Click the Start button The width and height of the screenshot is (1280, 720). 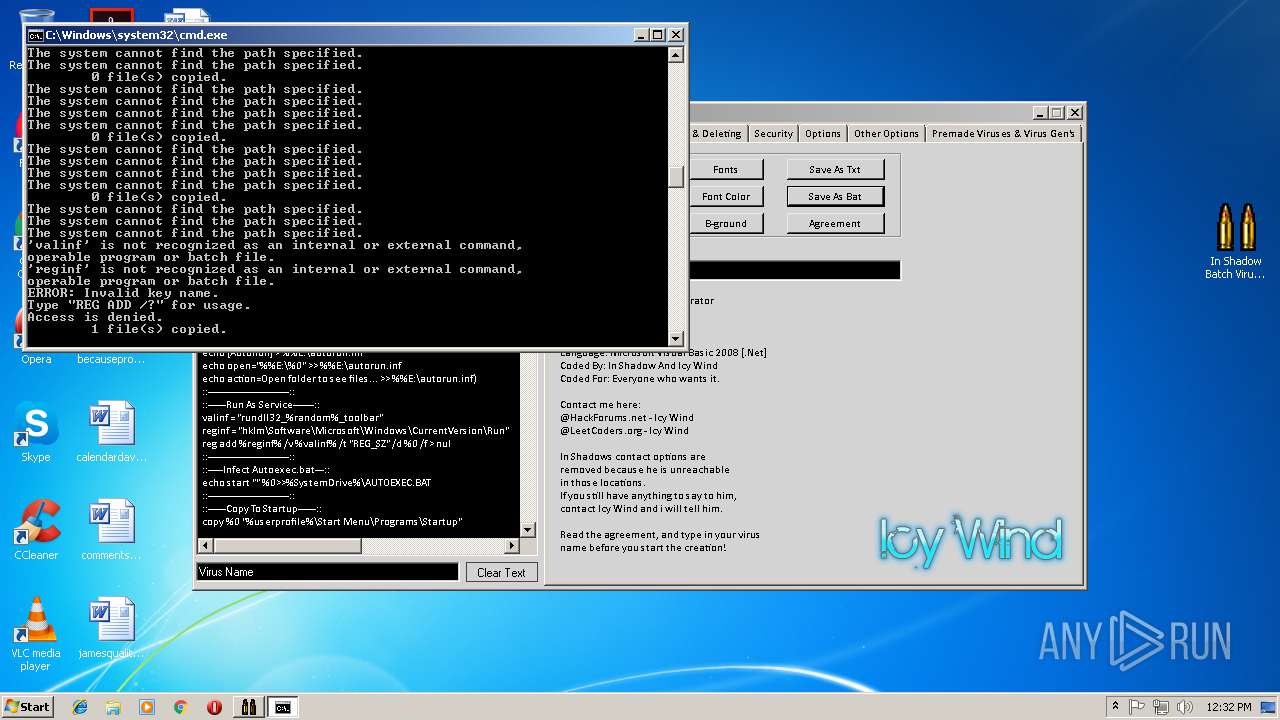coord(27,707)
